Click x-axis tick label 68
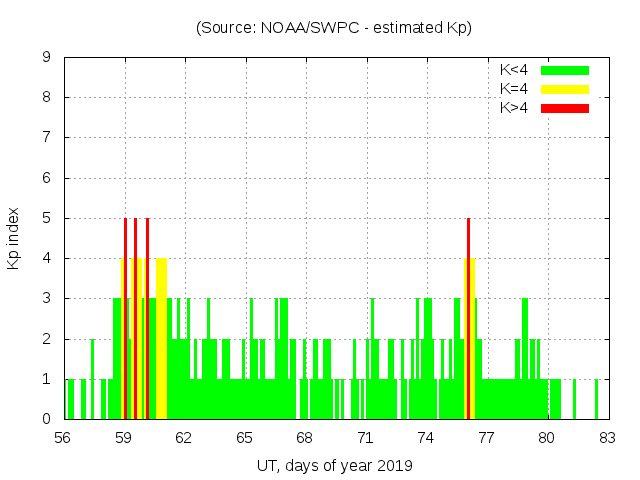Screen dimensions: 640x480 point(305,438)
